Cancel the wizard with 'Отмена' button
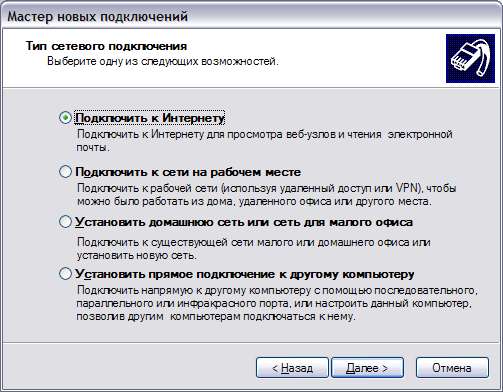Image resolution: width=503 pixels, height=392 pixels. (452, 368)
